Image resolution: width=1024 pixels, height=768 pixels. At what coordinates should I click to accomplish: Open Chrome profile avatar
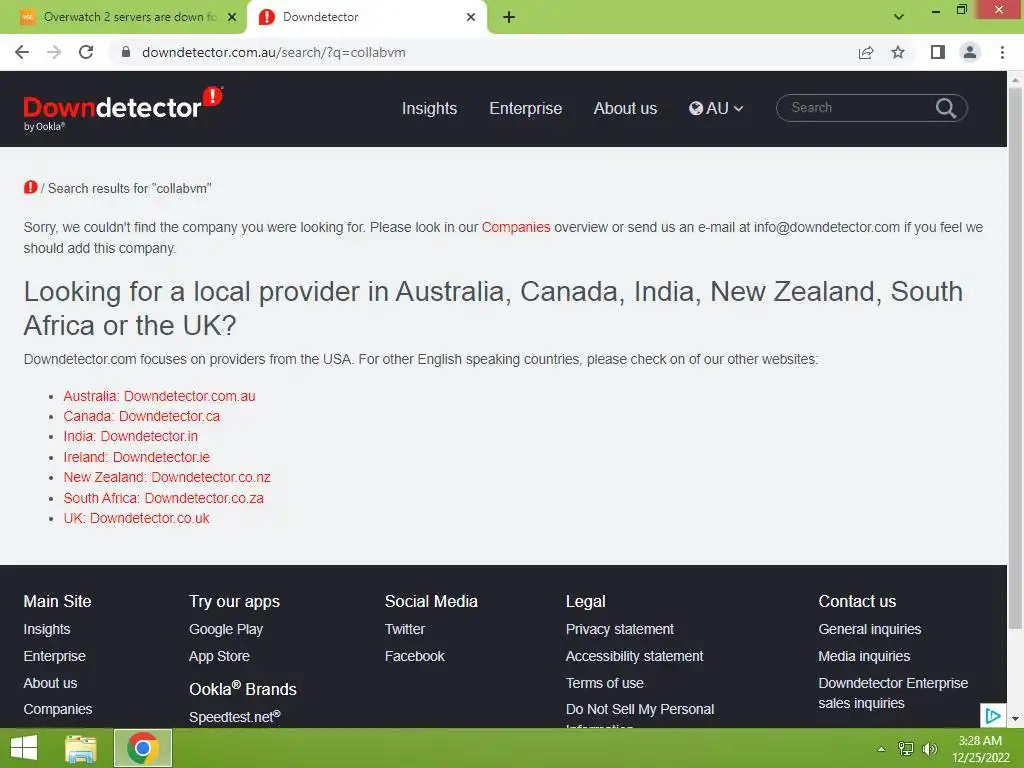[x=970, y=52]
